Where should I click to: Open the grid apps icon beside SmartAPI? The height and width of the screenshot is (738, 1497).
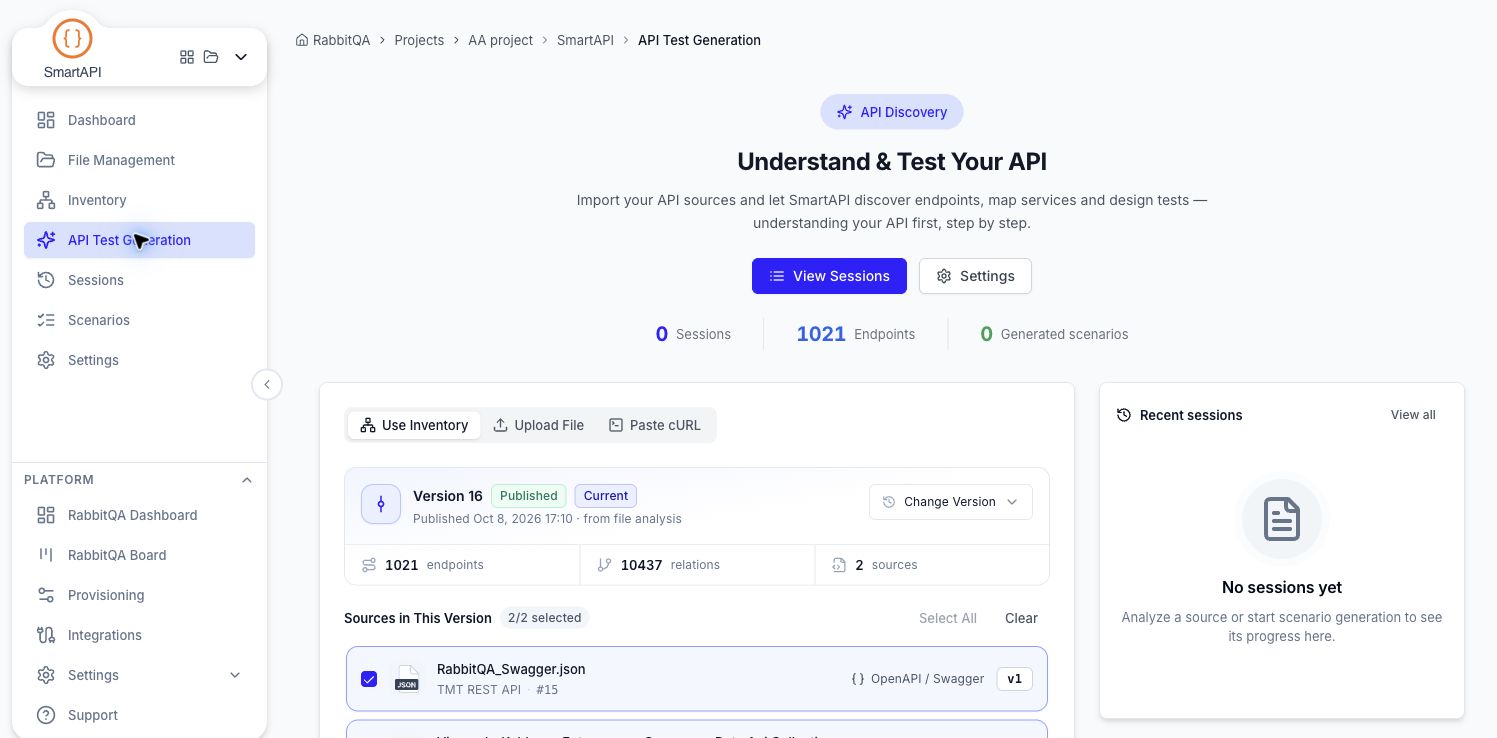pyautogui.click(x=187, y=57)
